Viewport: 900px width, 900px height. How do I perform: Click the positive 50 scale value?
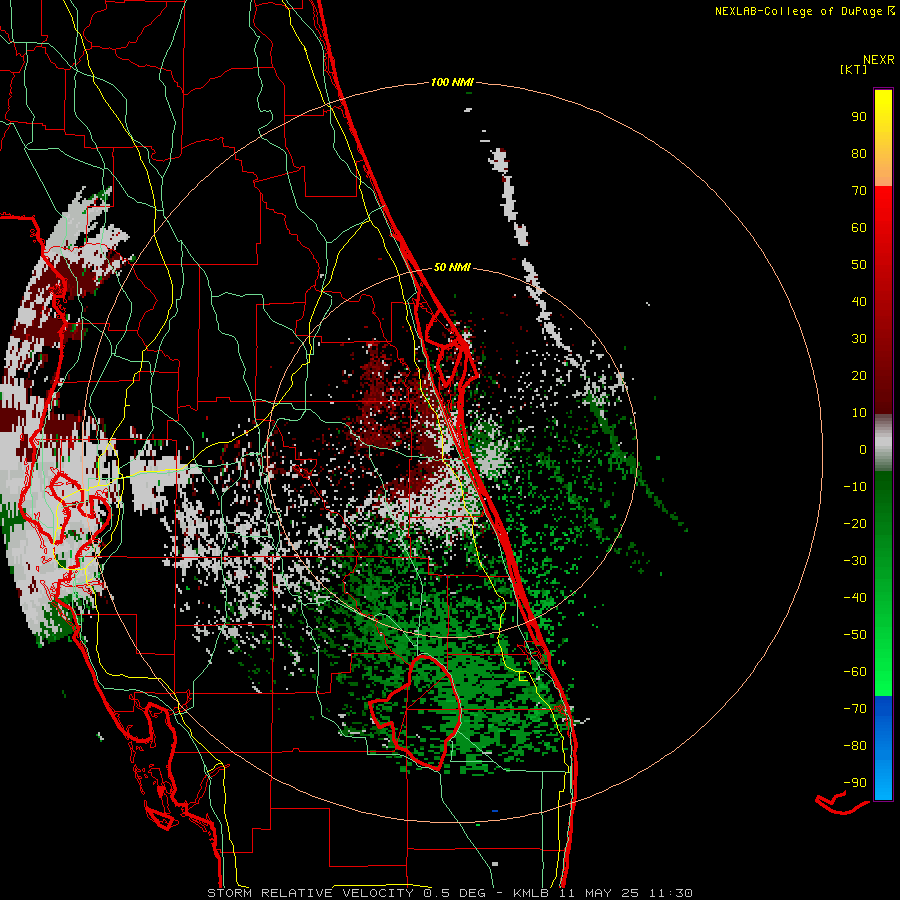point(859,265)
